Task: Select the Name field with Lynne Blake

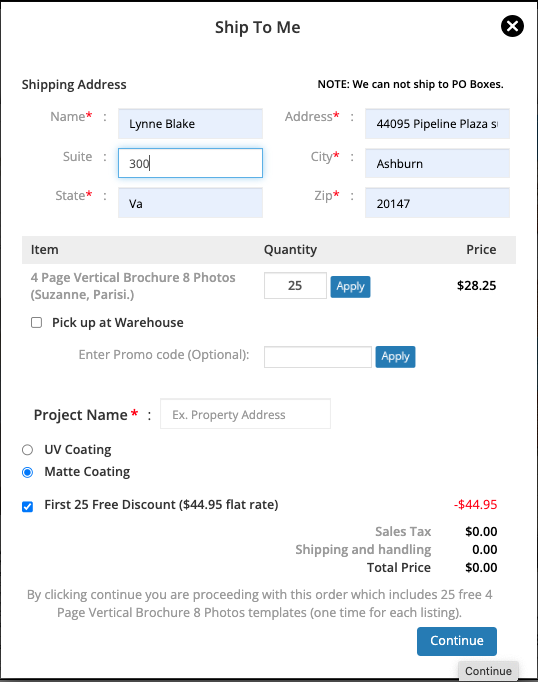Action: pos(190,124)
